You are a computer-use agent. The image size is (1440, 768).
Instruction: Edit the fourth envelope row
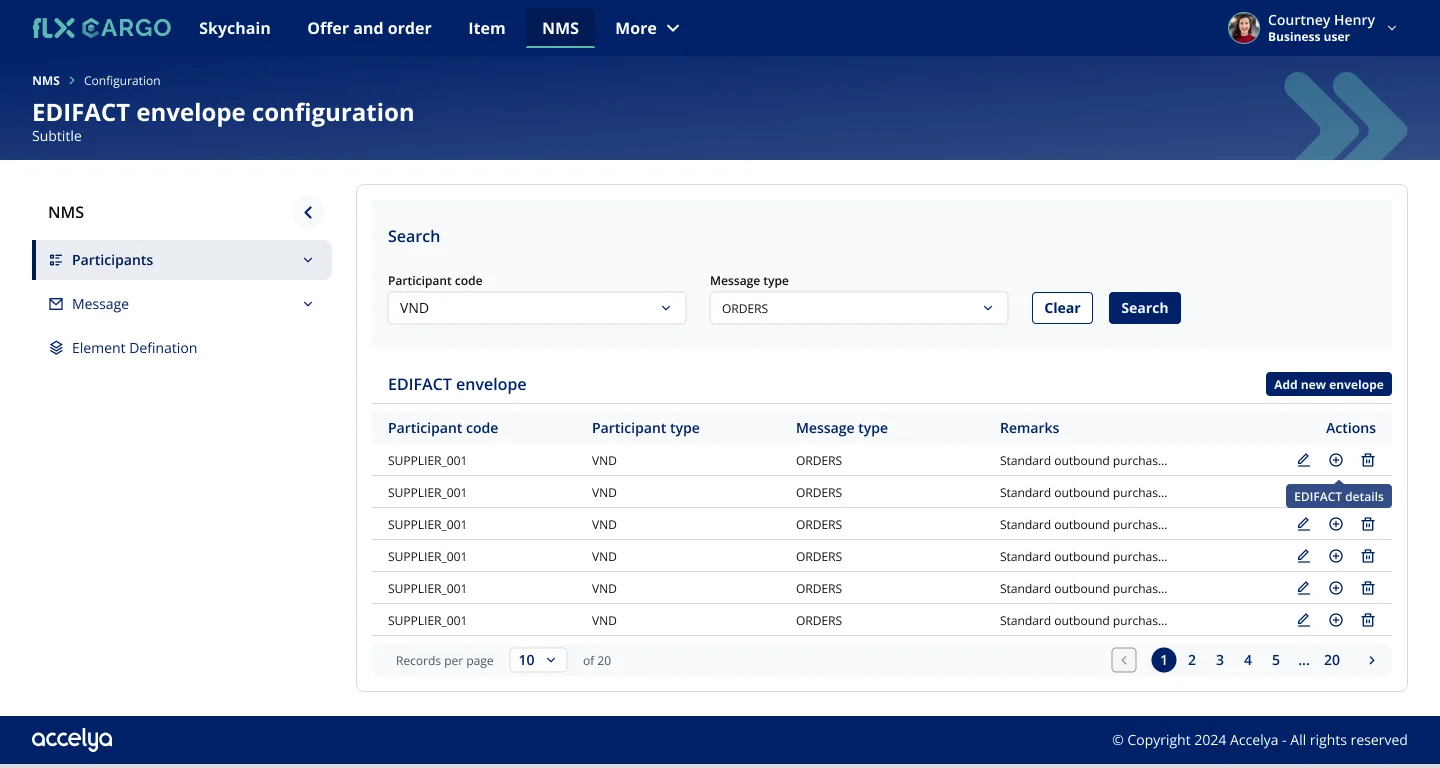click(x=1303, y=556)
